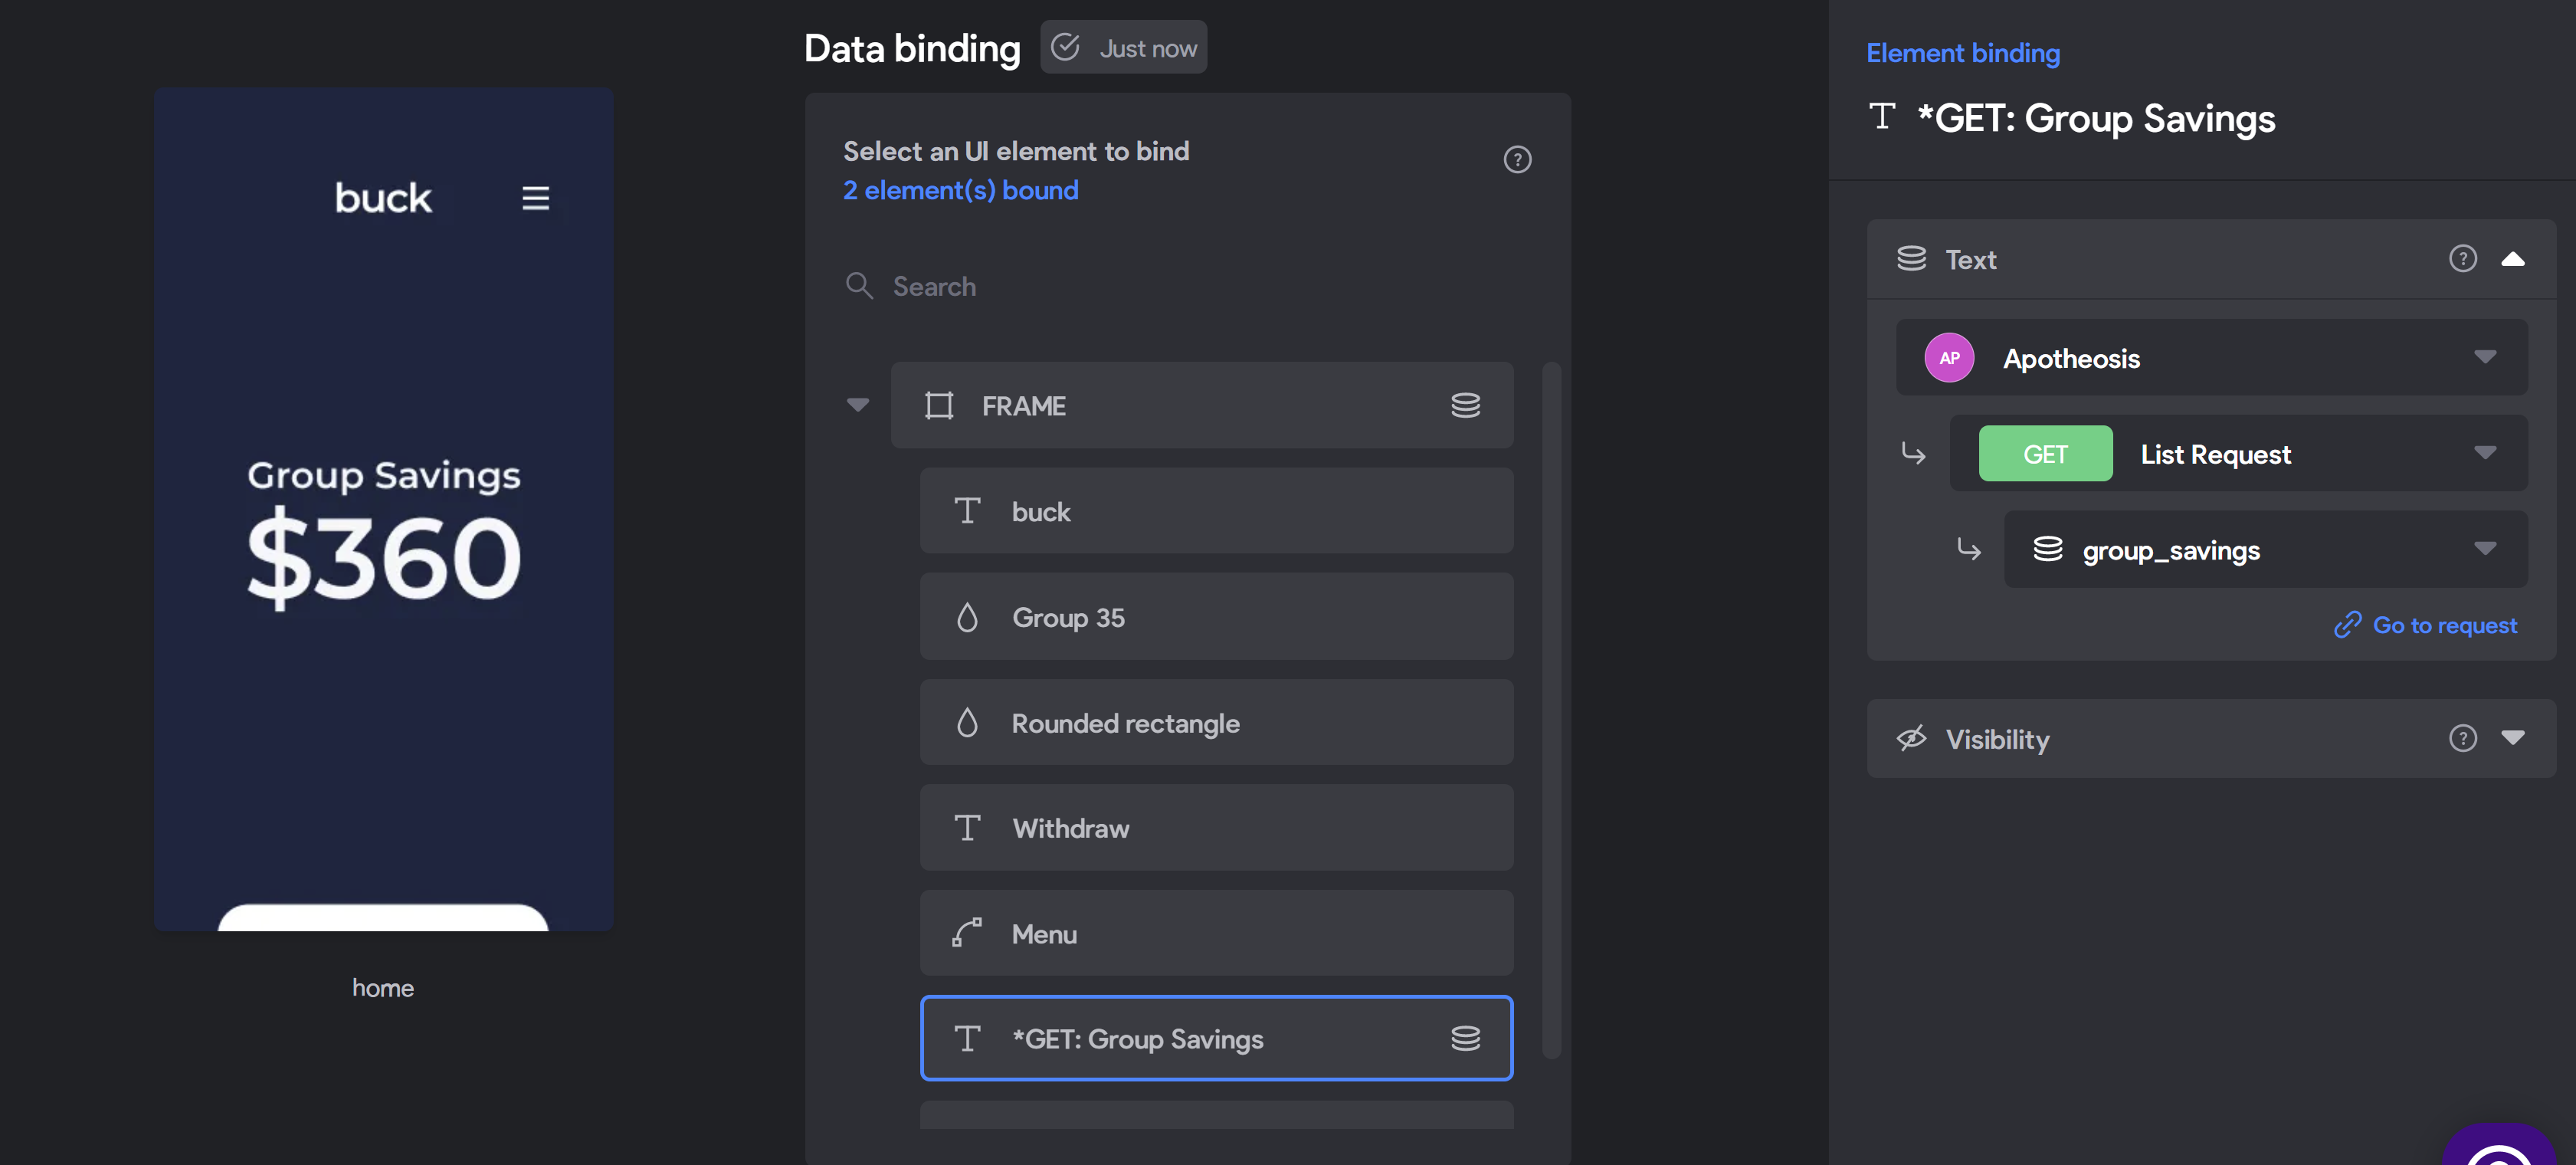Click the green GET method badge

(x=2045, y=454)
